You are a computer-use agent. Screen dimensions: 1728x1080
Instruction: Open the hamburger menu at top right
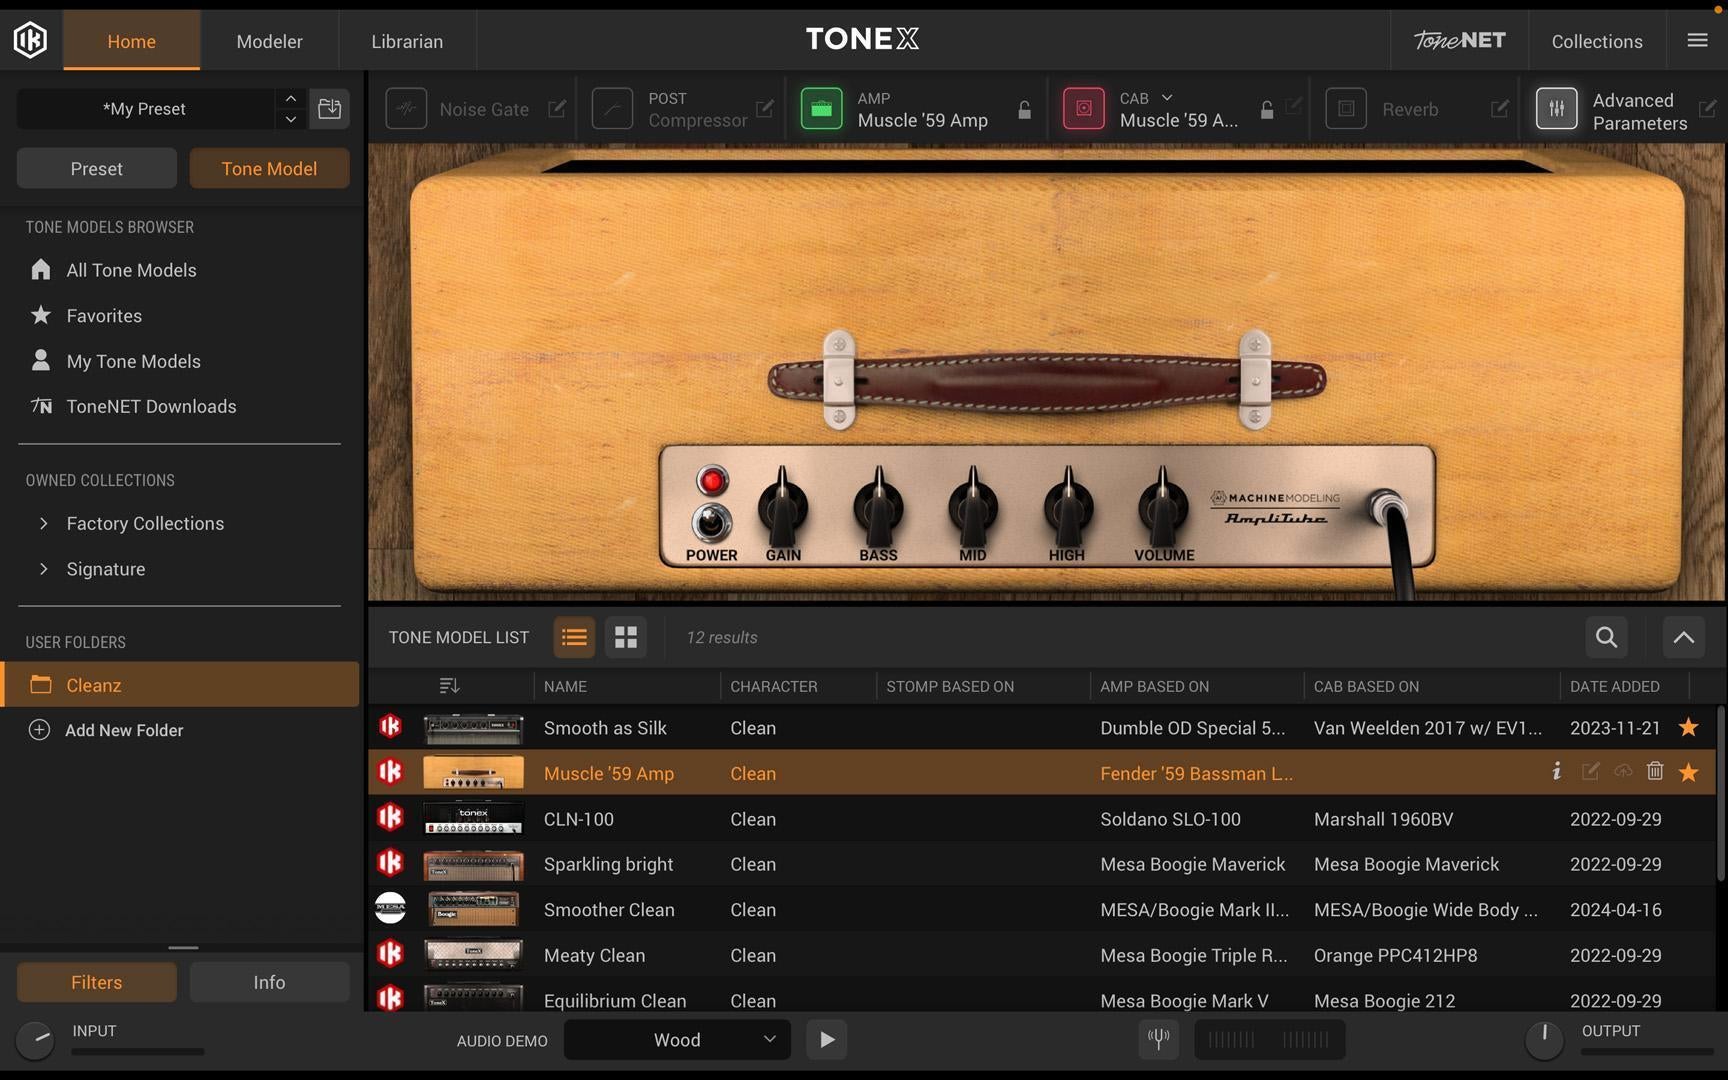(1697, 40)
